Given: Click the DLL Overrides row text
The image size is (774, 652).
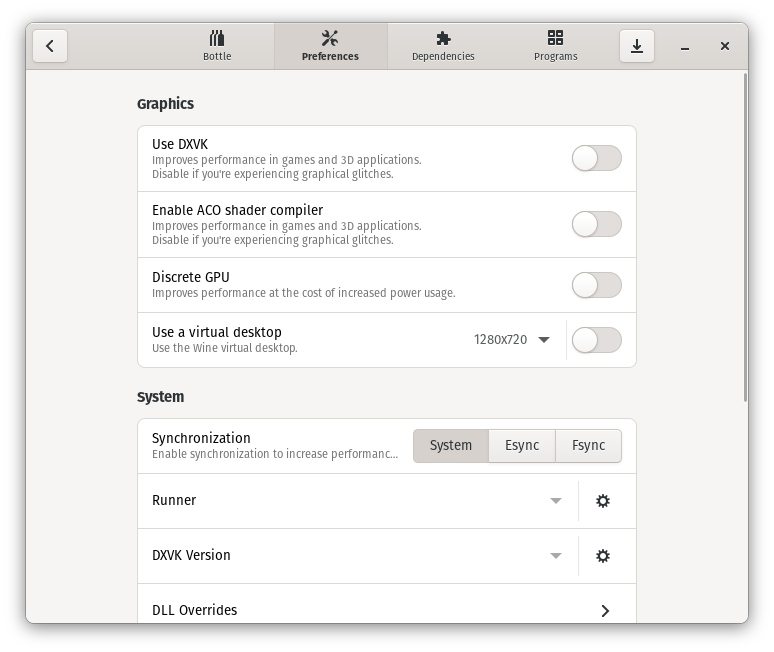Looking at the screenshot, I should (194, 610).
